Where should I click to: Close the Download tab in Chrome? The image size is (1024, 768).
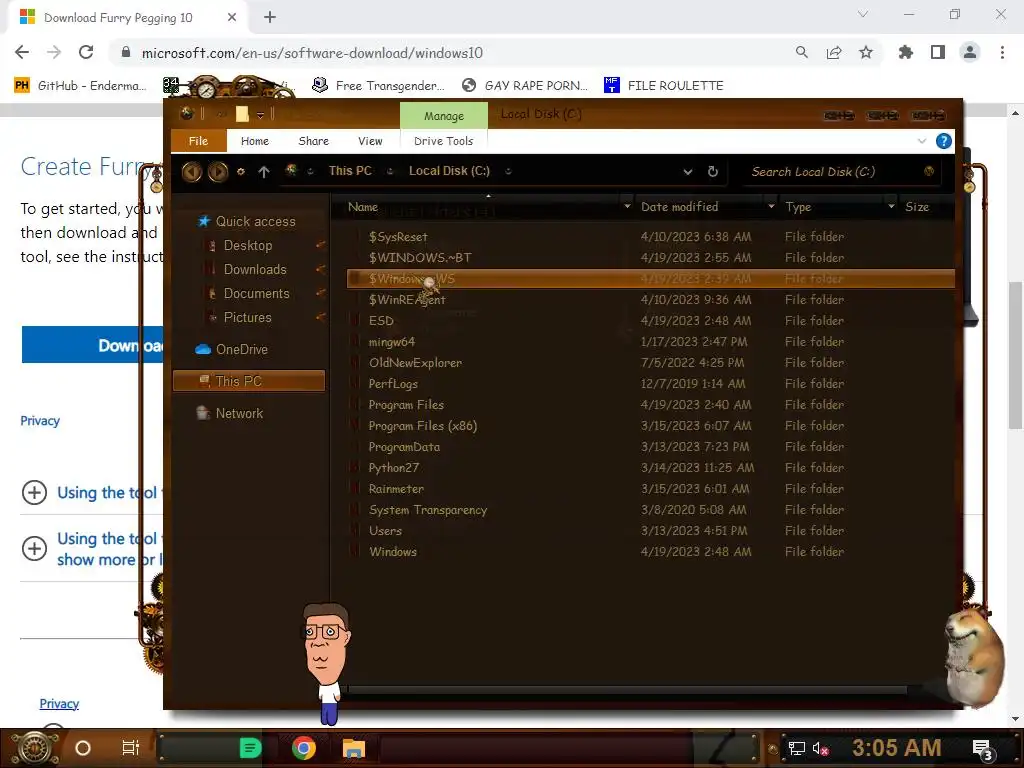(x=232, y=18)
